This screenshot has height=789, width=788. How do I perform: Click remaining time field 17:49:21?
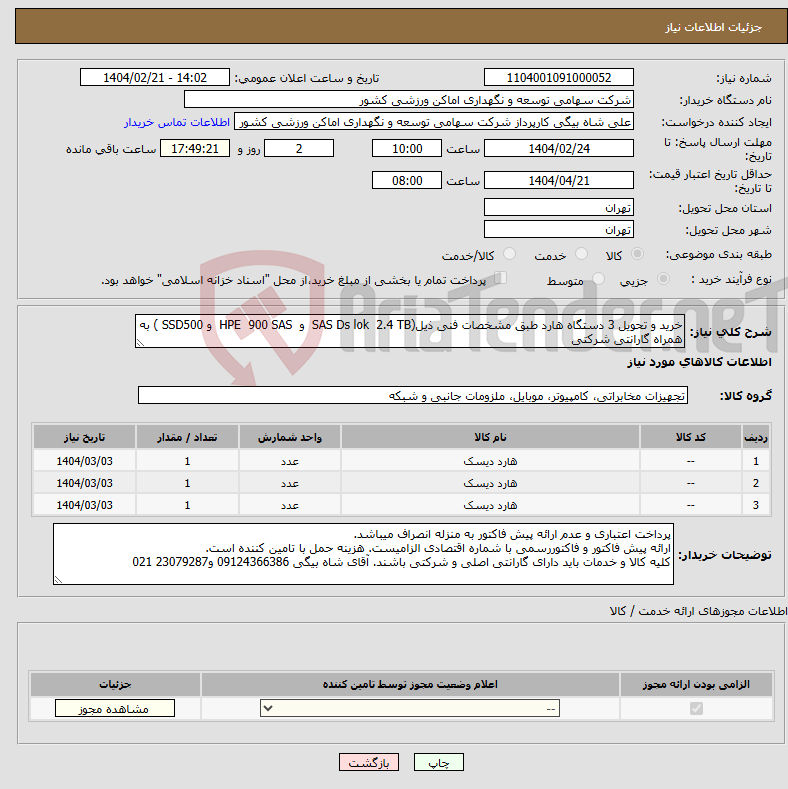(x=195, y=148)
